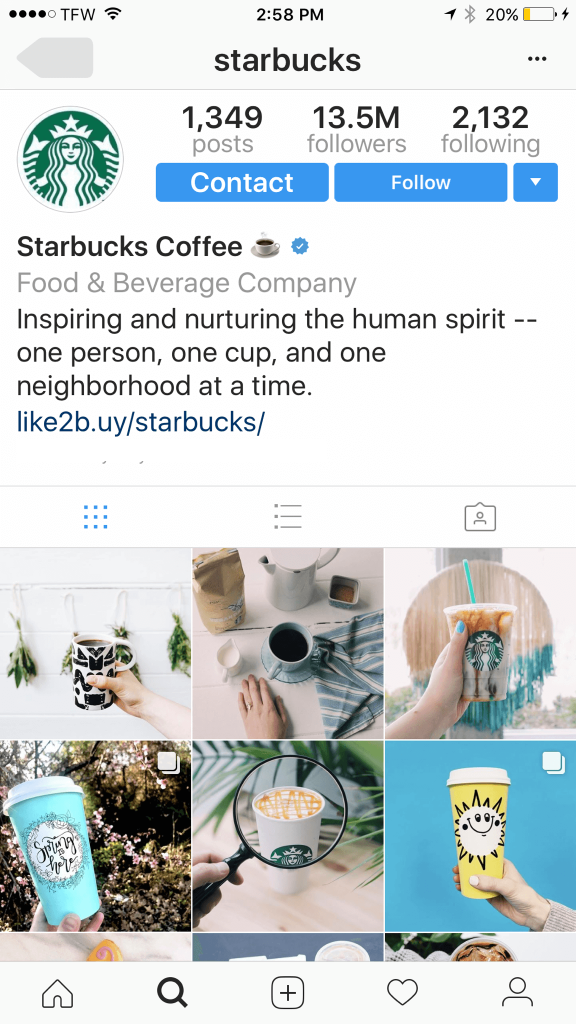Follow the starbucks account
The width and height of the screenshot is (576, 1024).
(421, 182)
